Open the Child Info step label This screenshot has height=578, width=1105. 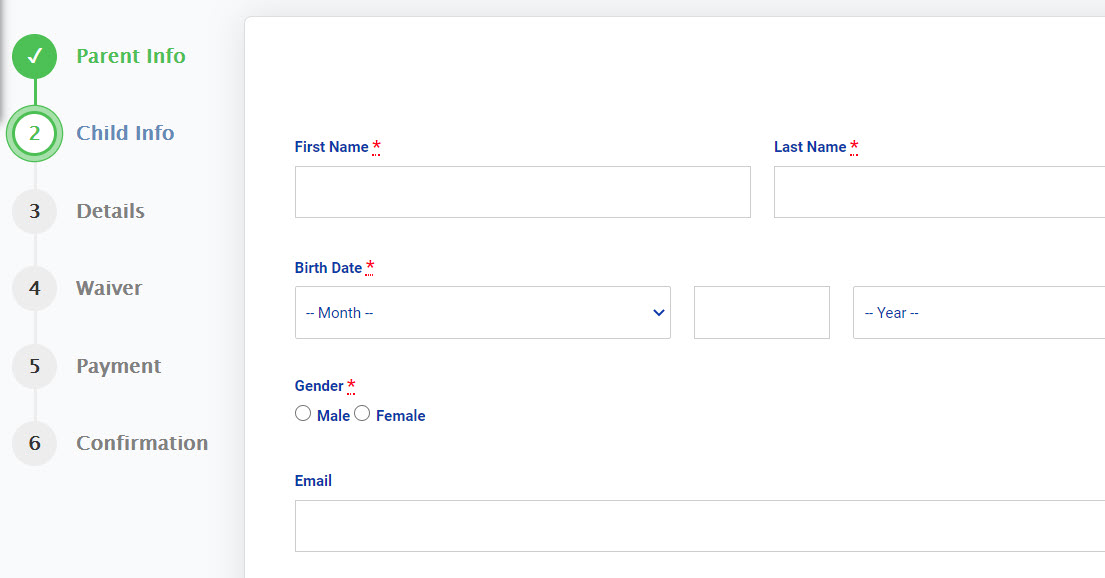coord(125,133)
